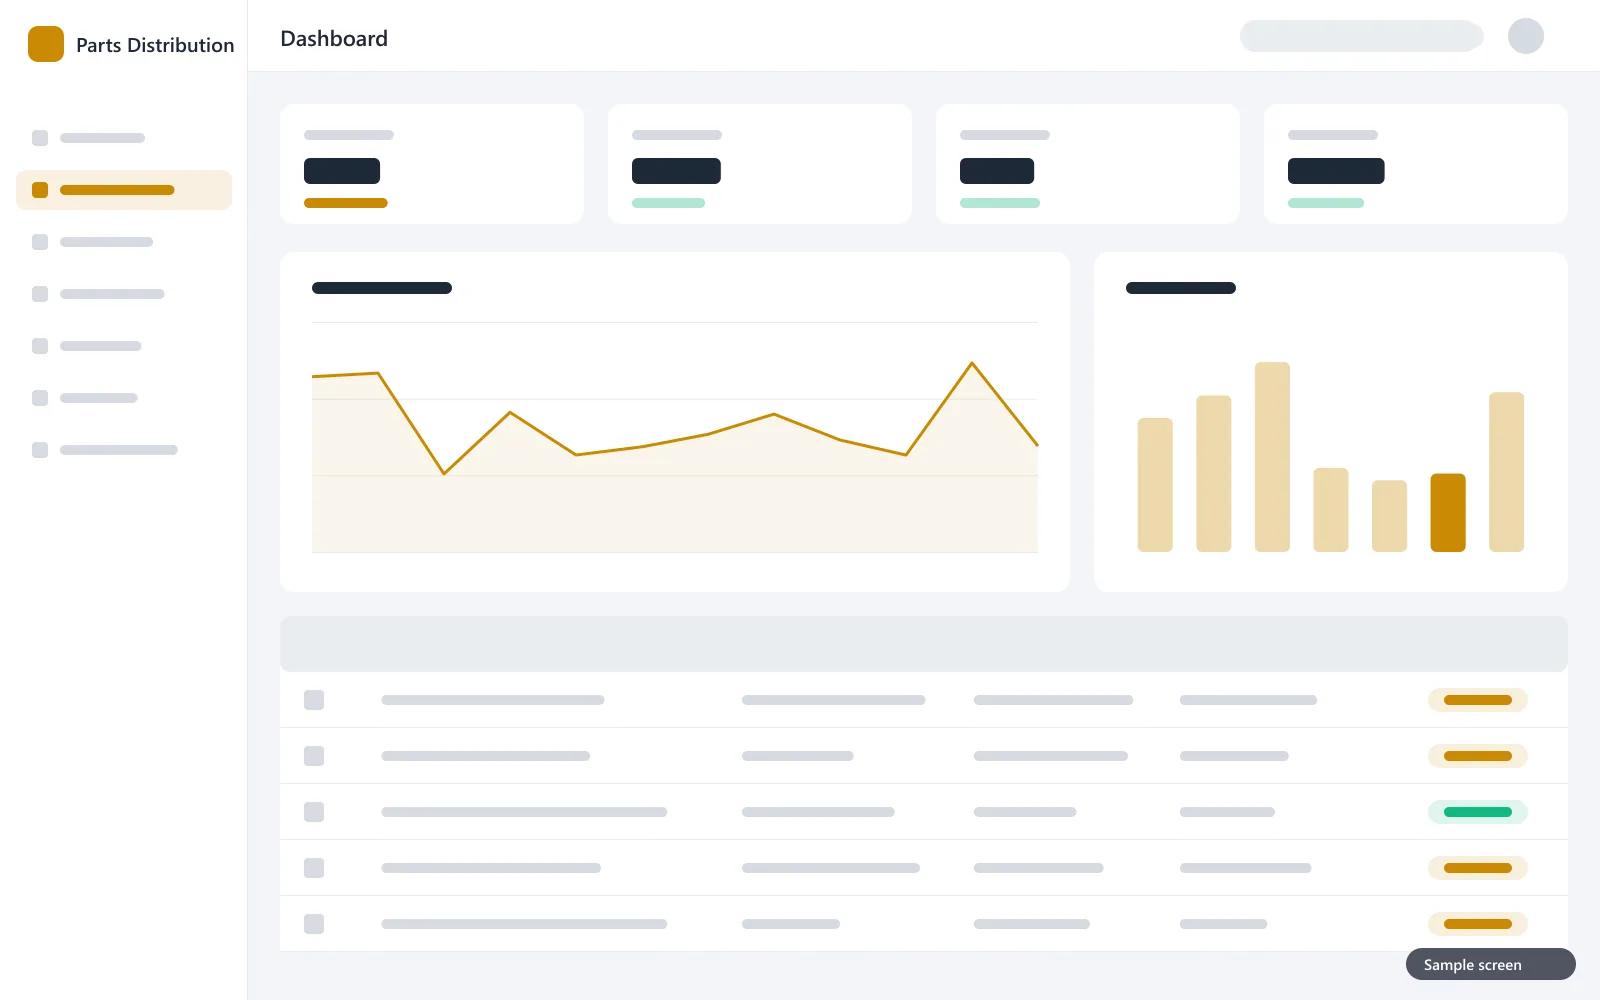Select the stat card with the orange underline

432,164
